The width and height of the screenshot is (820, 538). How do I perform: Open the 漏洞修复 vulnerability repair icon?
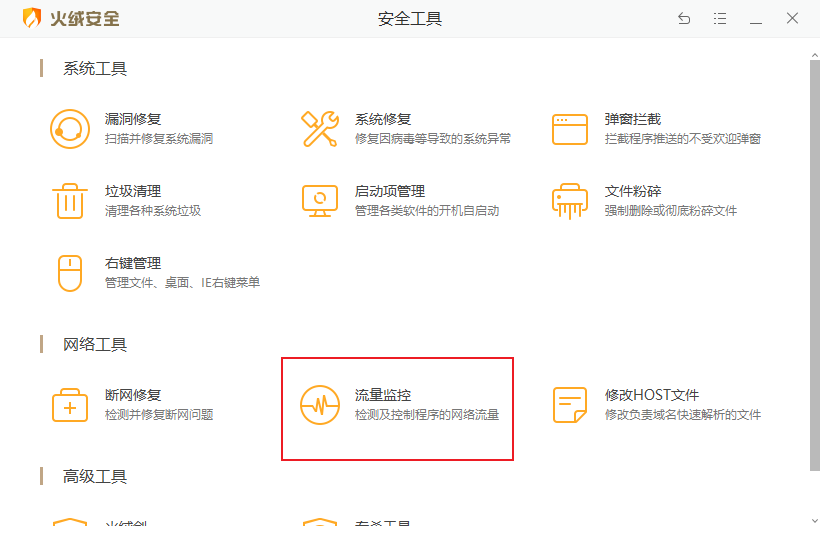pos(70,129)
